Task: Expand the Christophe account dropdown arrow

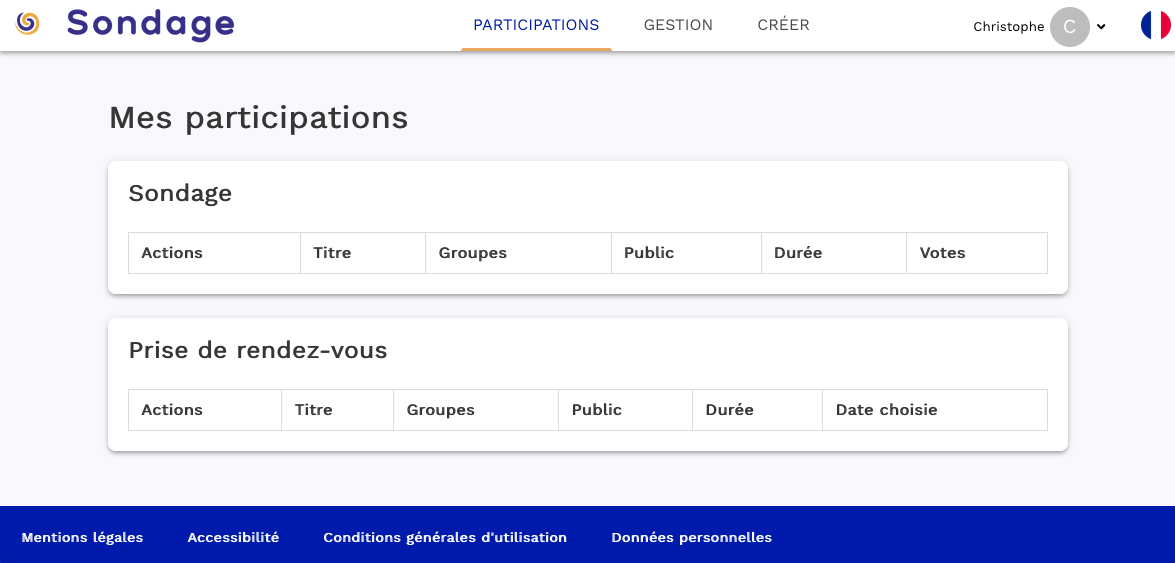Action: 1101,27
